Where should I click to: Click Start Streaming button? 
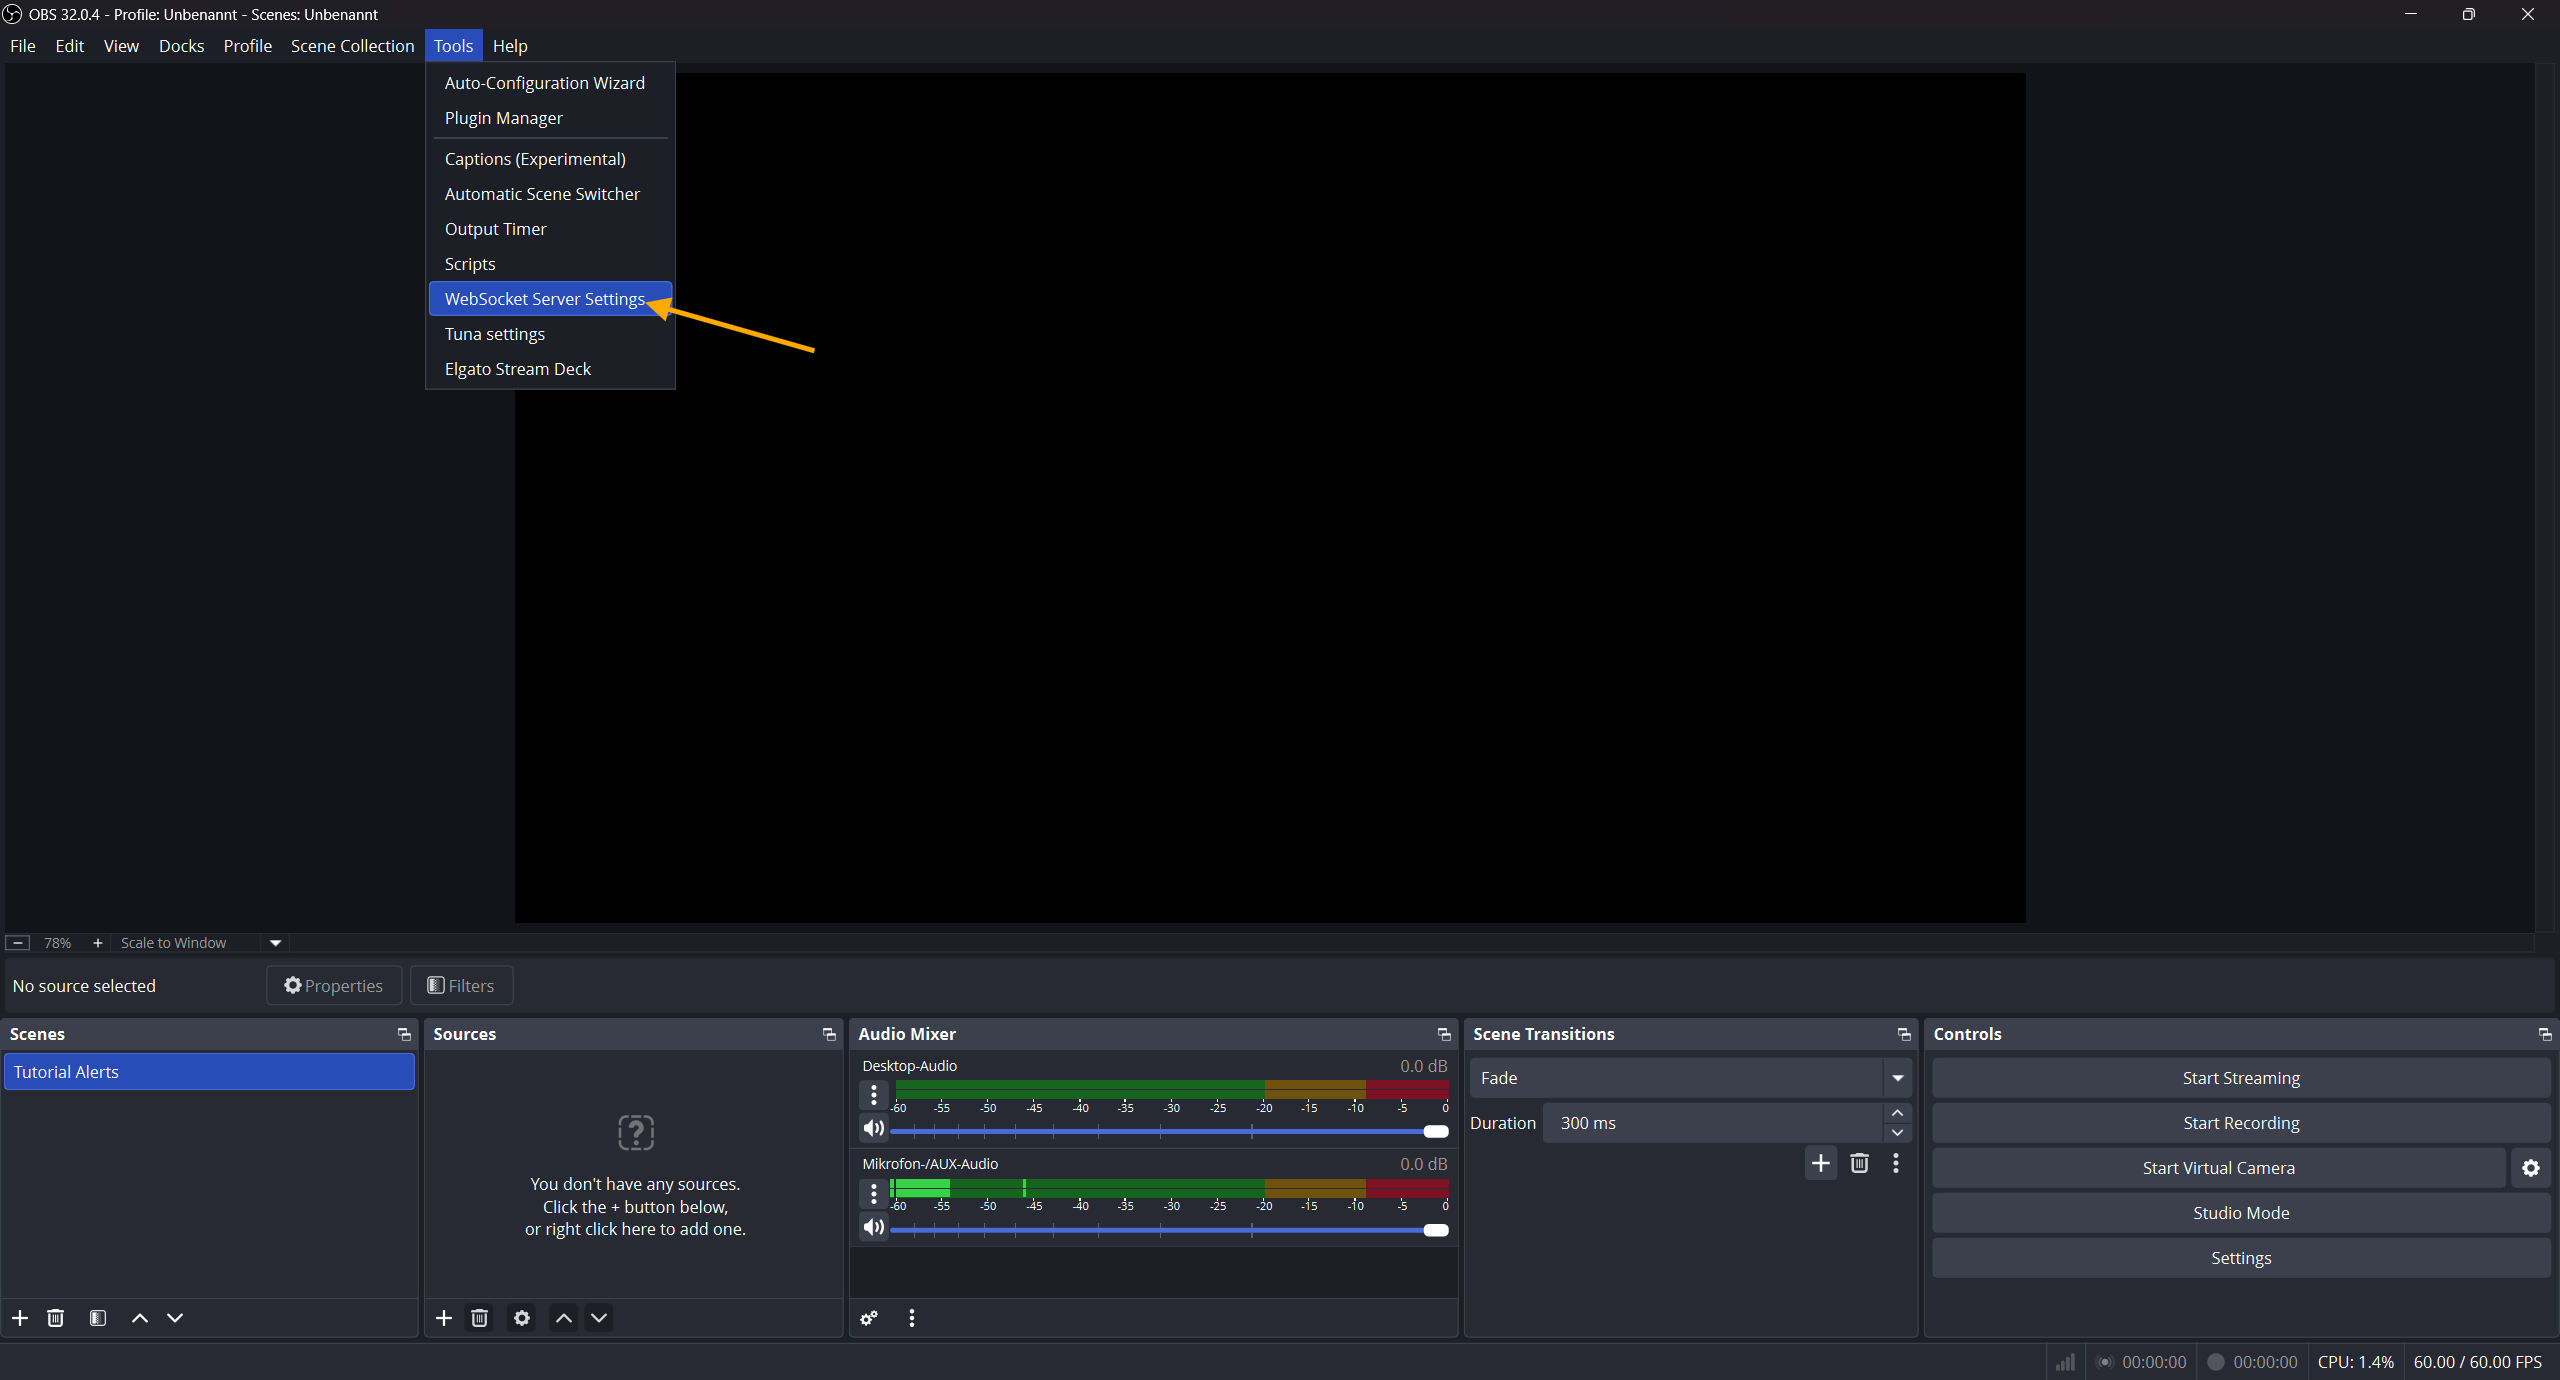2240,1078
